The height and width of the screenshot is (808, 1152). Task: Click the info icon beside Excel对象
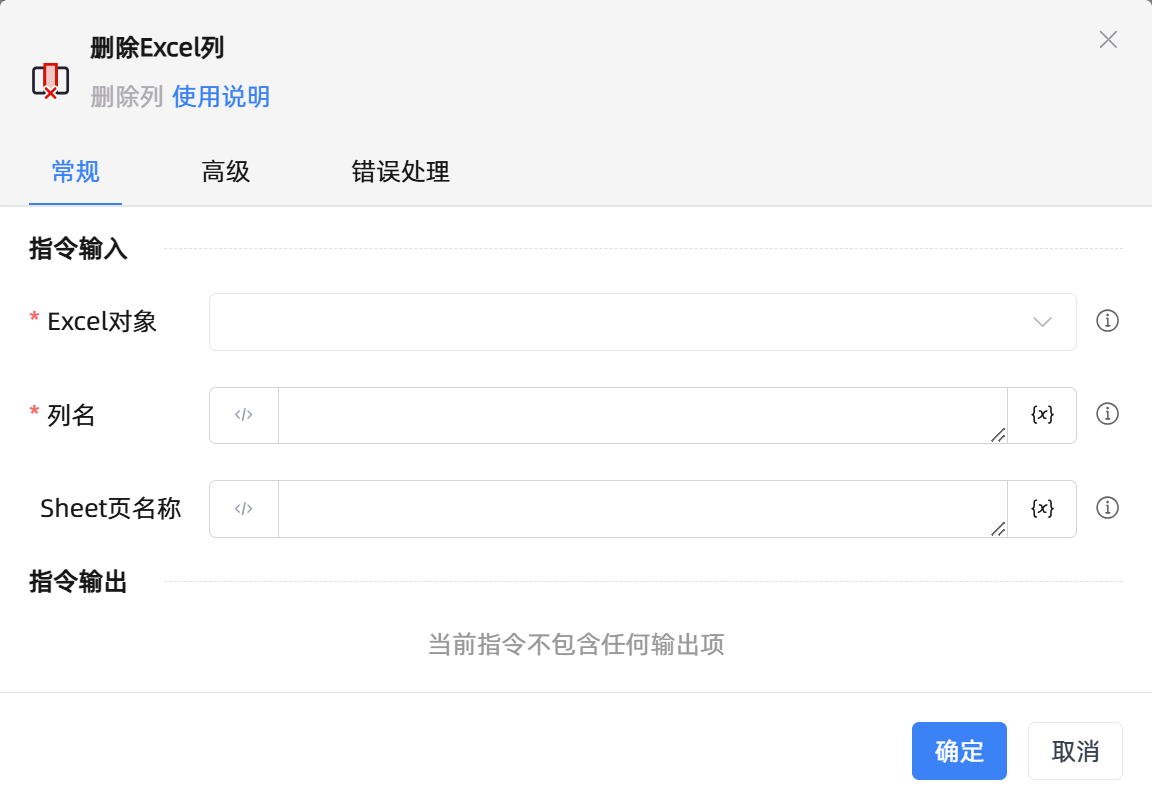coord(1107,321)
